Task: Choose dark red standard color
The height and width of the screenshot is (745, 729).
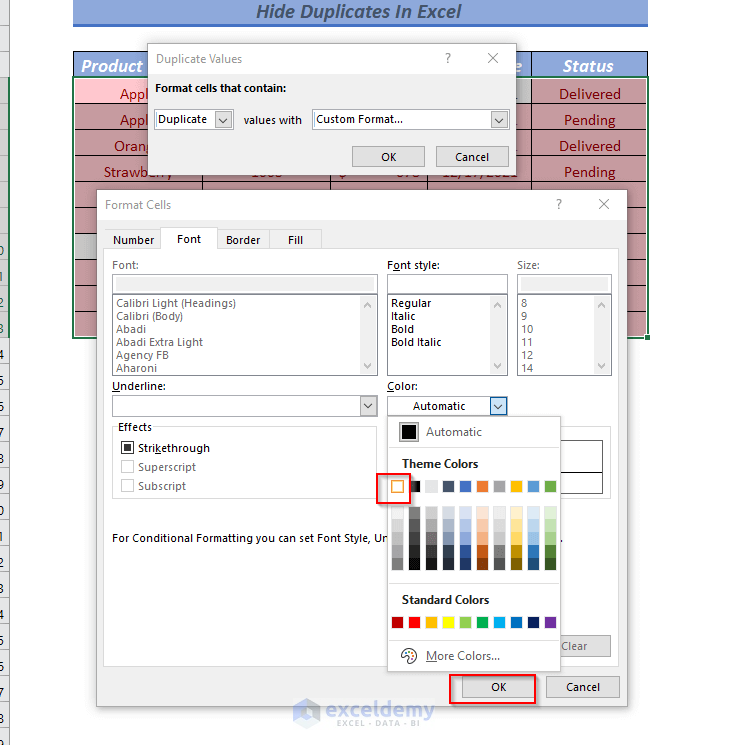Action: coord(397,622)
